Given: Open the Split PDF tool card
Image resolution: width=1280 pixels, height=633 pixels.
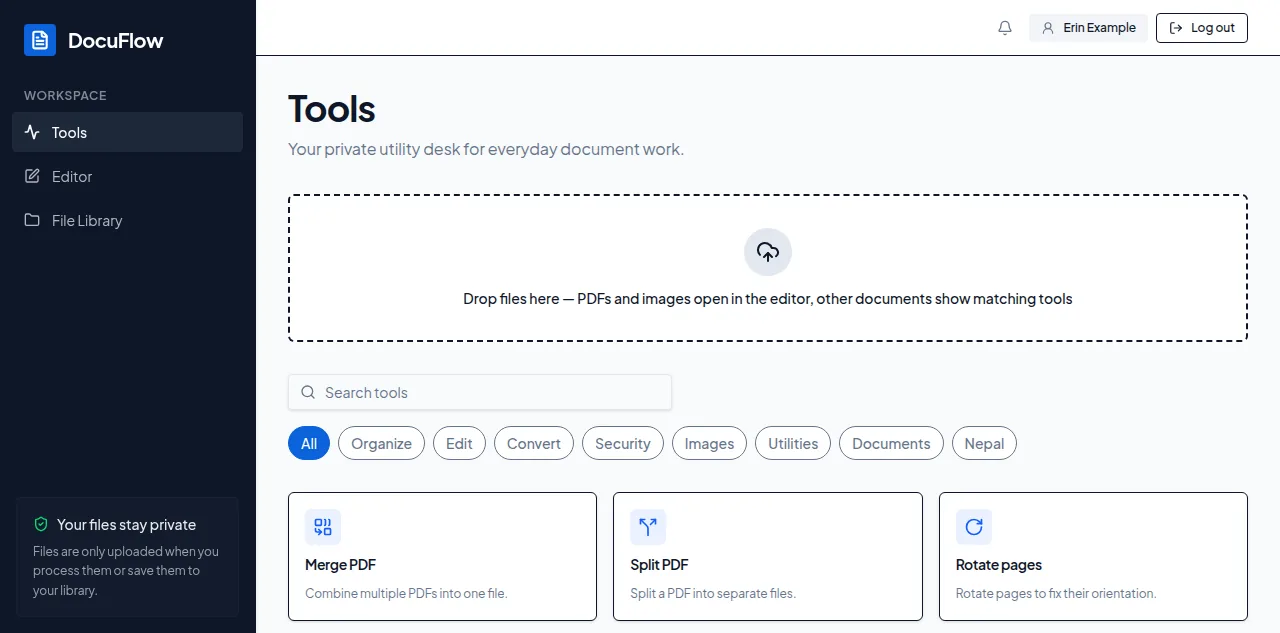Looking at the screenshot, I should (x=768, y=556).
